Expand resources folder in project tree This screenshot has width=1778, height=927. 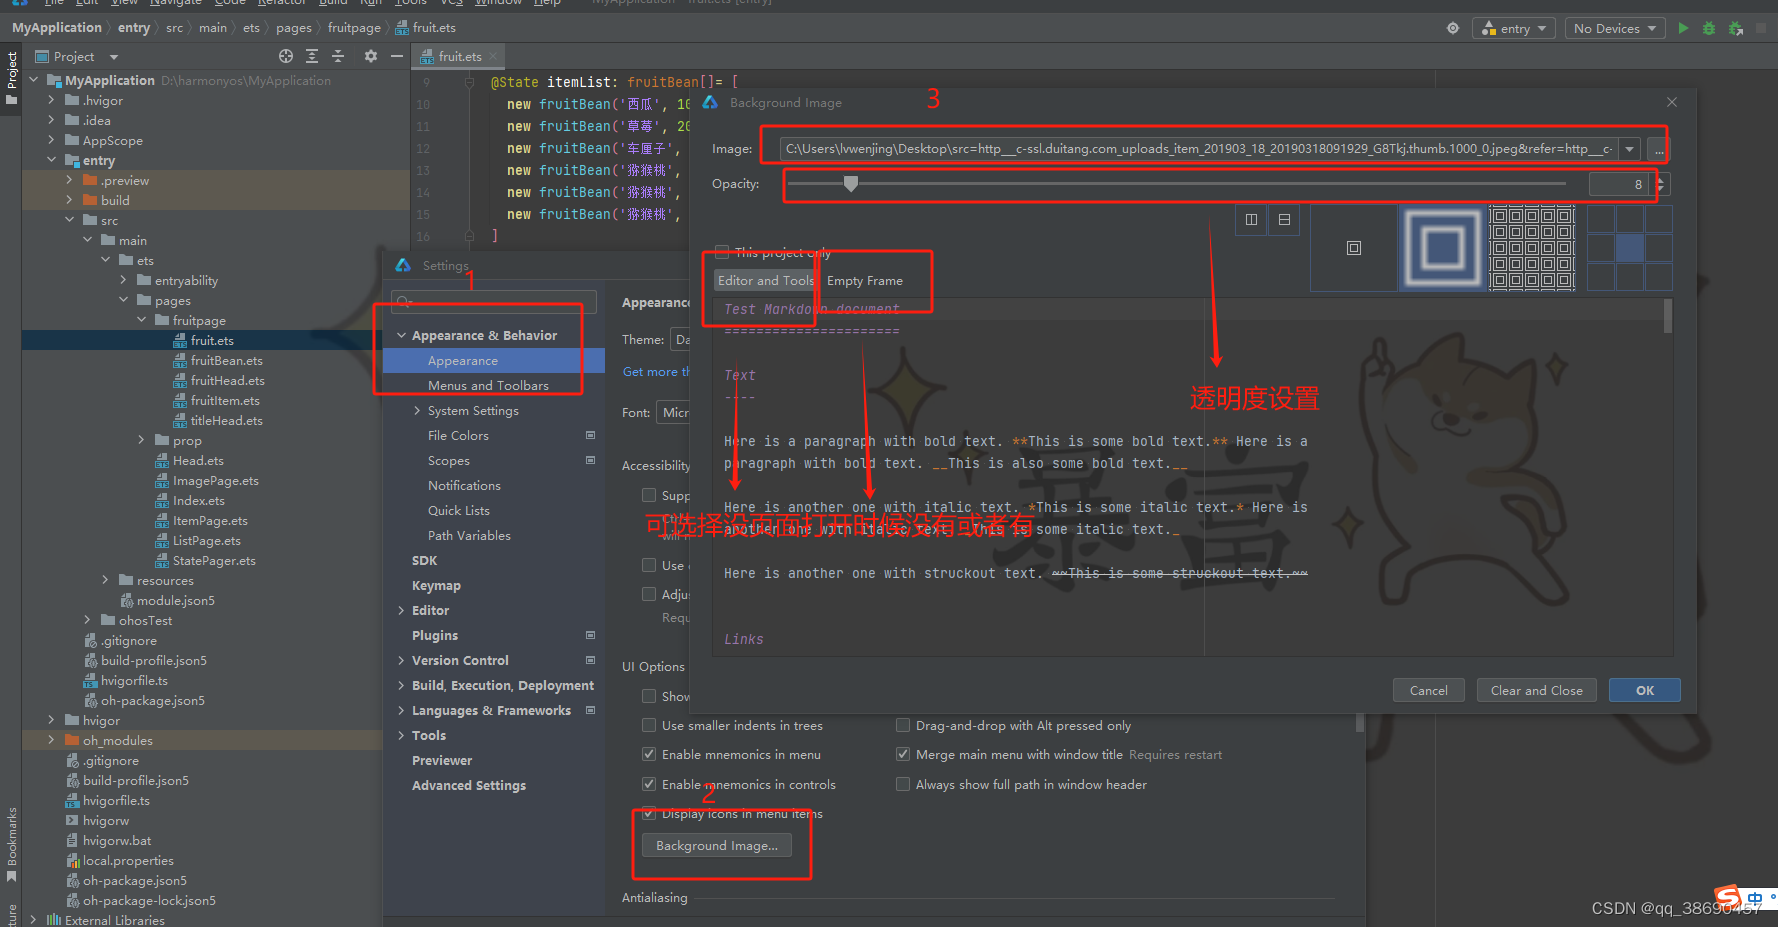pyautogui.click(x=105, y=580)
